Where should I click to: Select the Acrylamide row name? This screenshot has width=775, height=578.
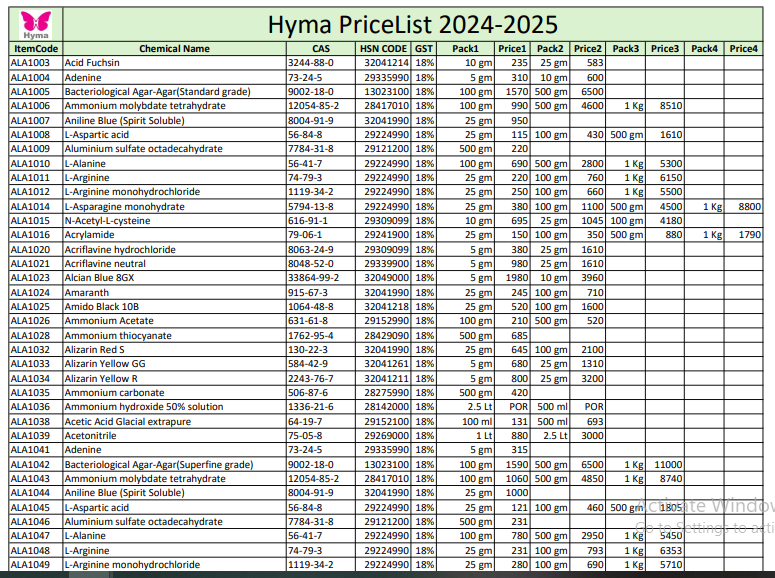(x=90, y=235)
